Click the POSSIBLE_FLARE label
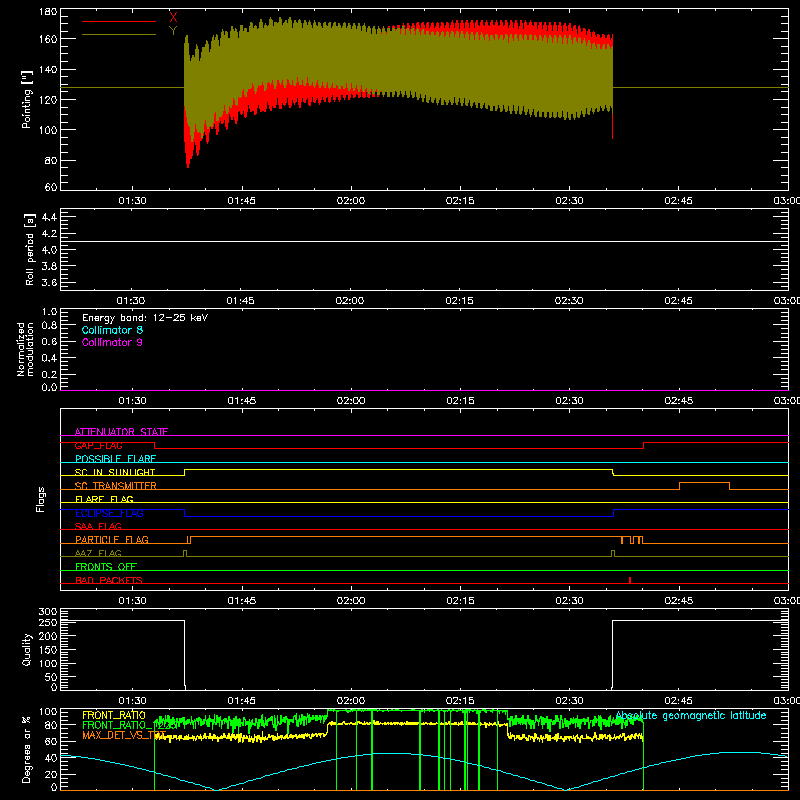Viewport: 800px width, 800px height. pos(115,459)
